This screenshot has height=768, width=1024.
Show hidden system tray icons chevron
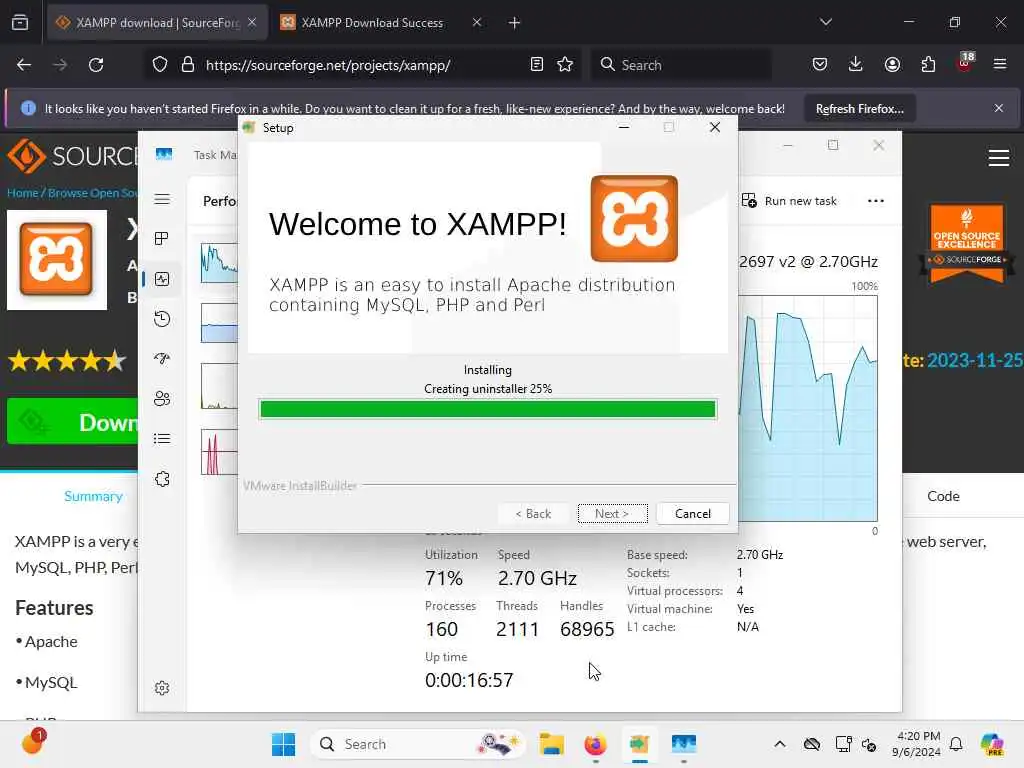pos(780,744)
